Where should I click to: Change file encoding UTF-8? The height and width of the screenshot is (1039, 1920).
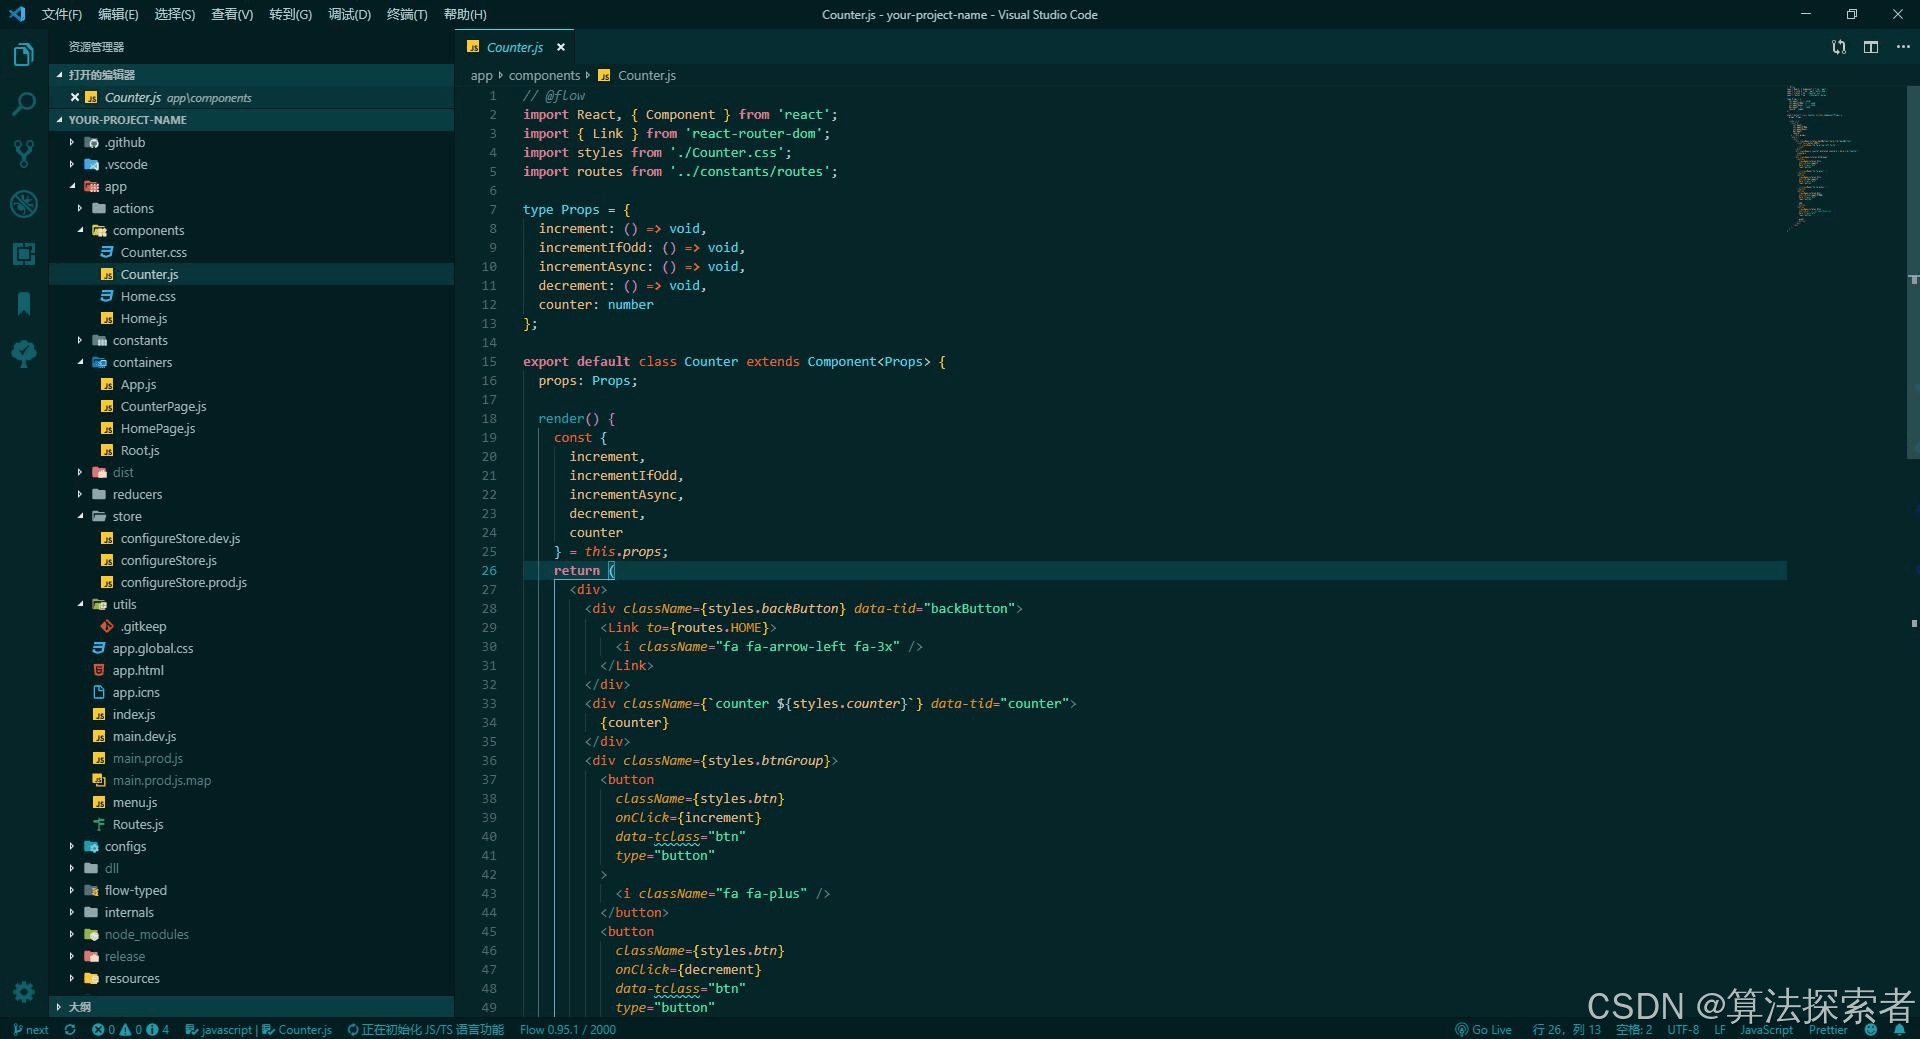point(1683,1029)
